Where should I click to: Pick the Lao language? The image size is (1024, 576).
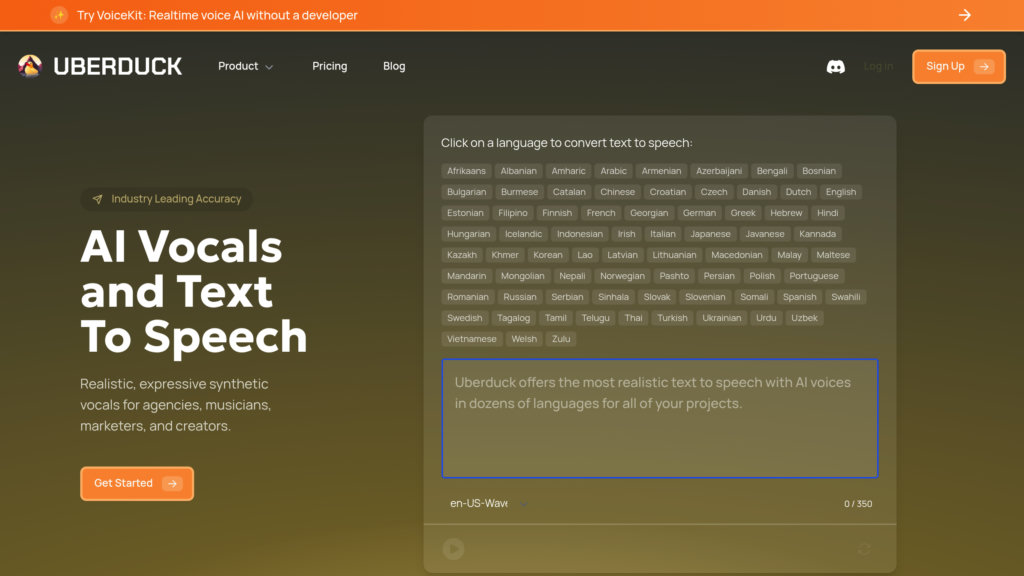pyautogui.click(x=584, y=255)
